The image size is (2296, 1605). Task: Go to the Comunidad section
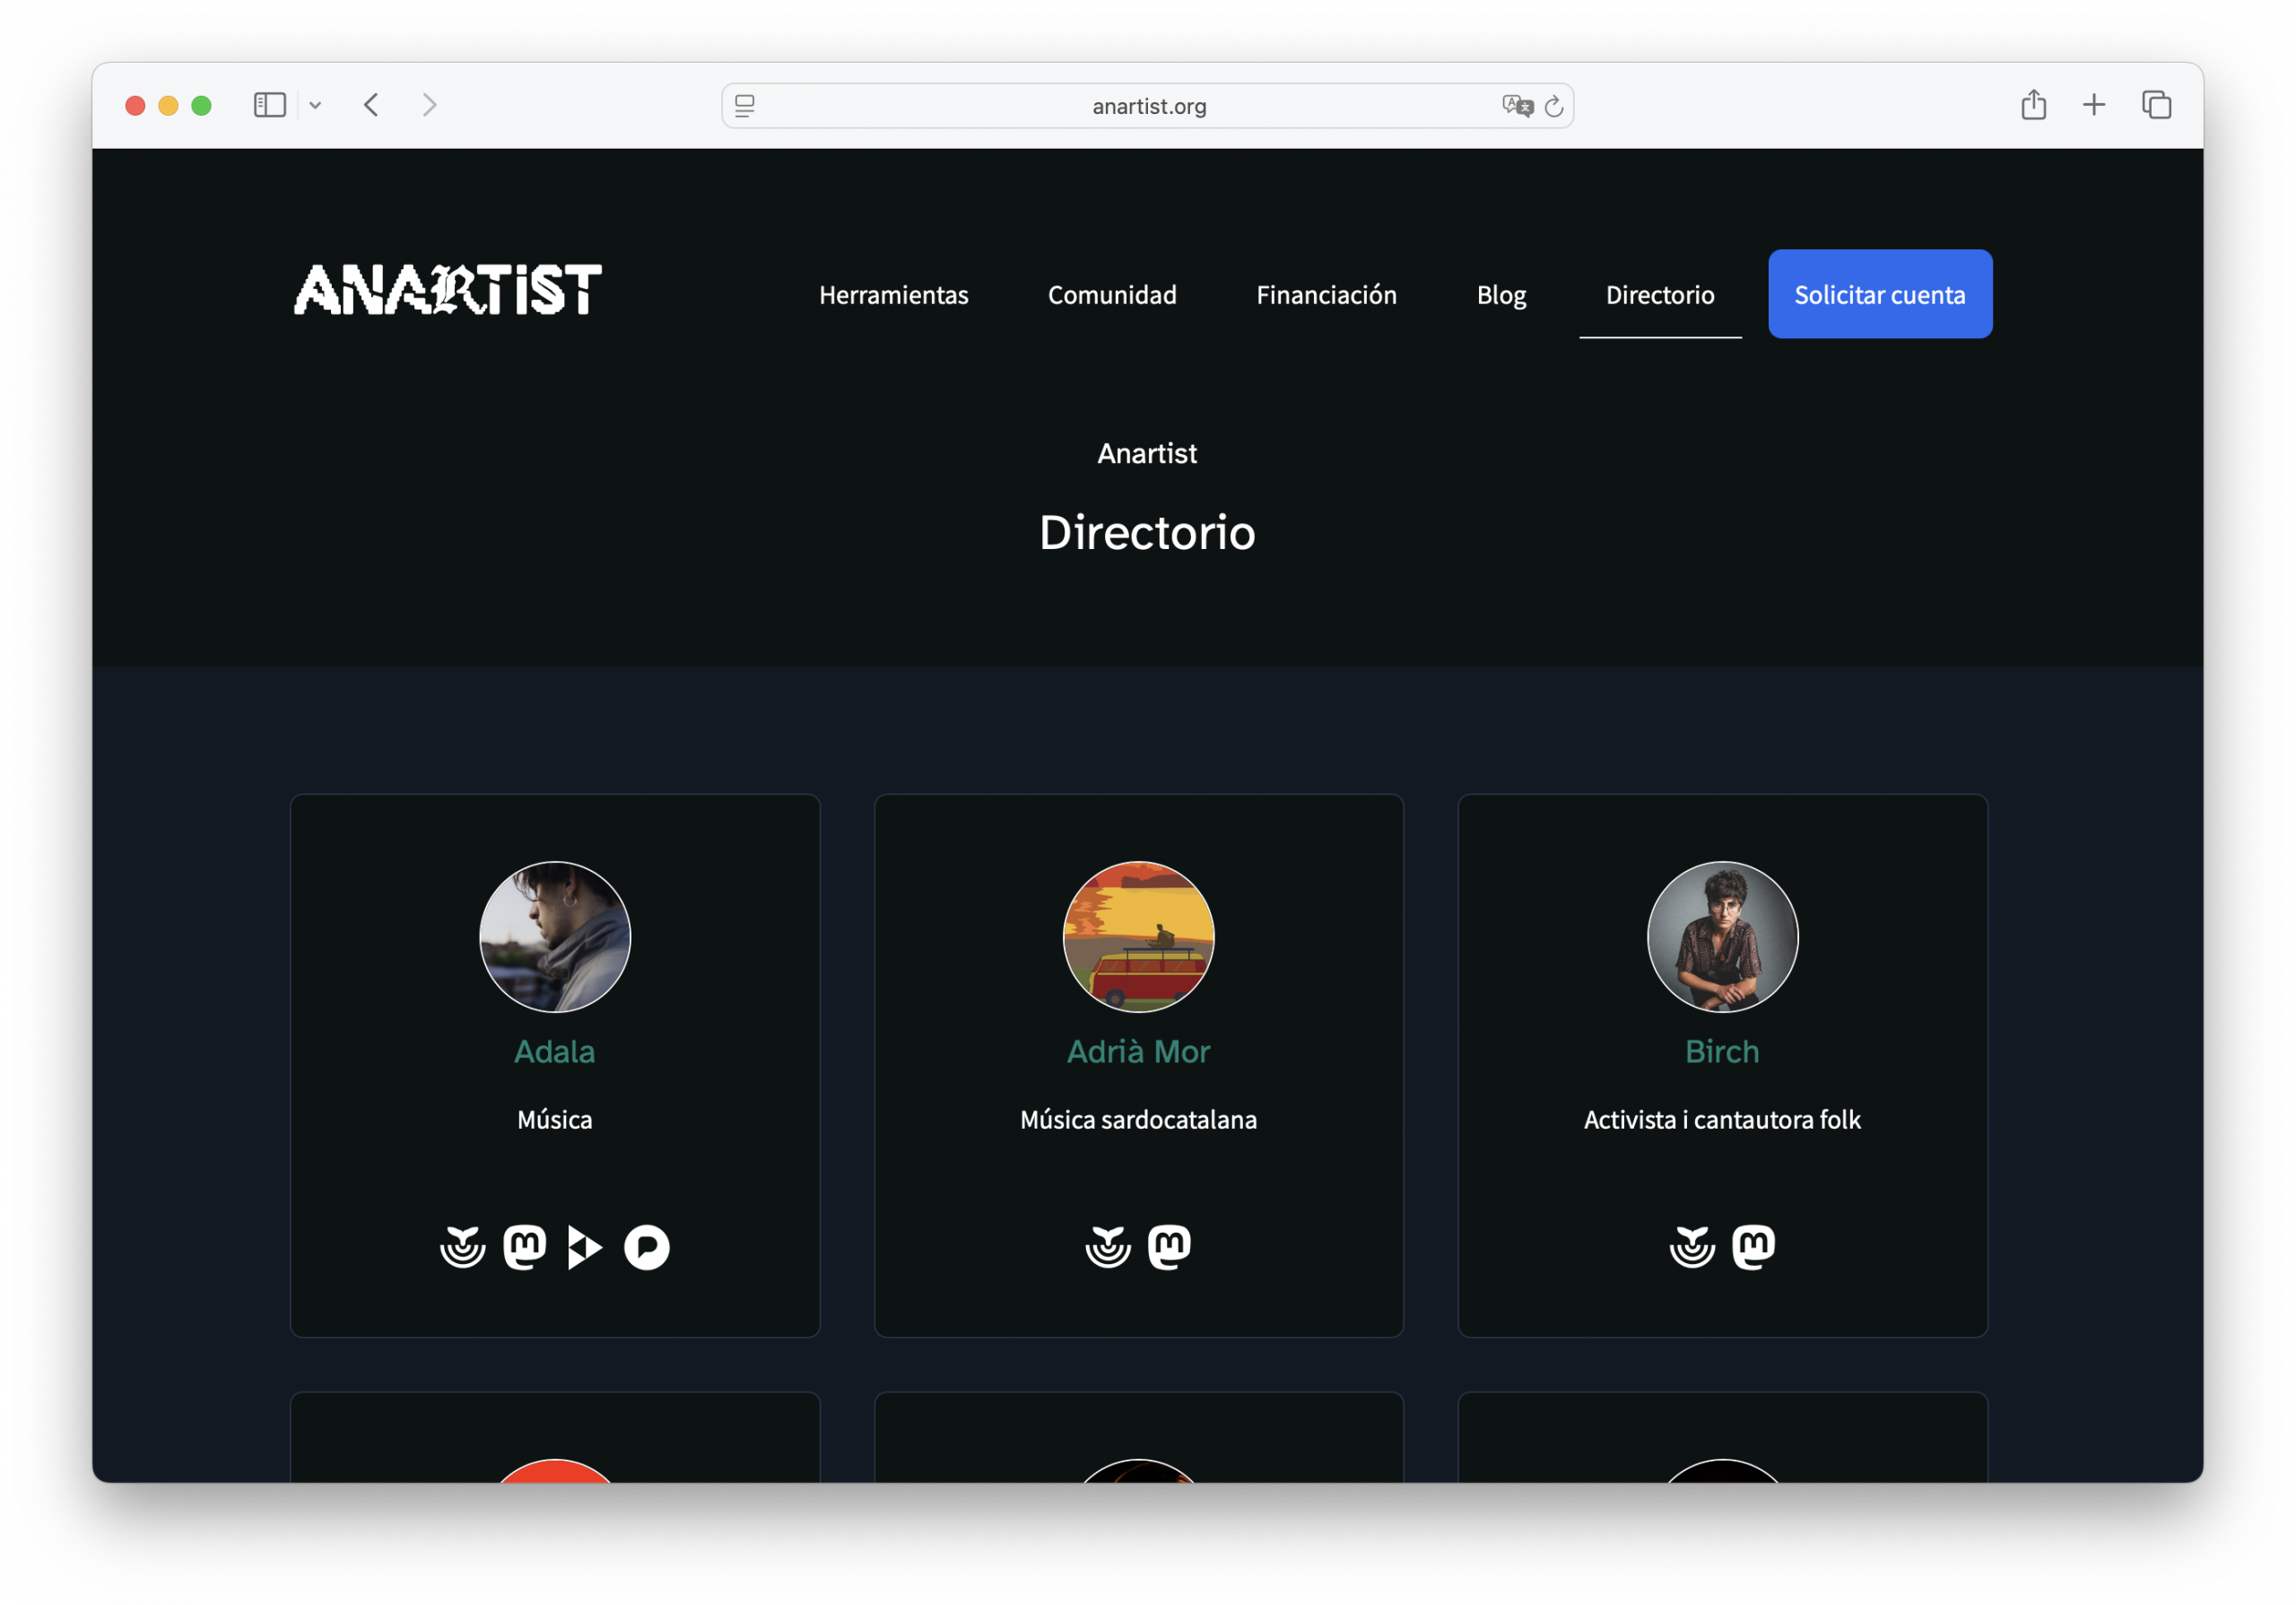tap(1112, 295)
